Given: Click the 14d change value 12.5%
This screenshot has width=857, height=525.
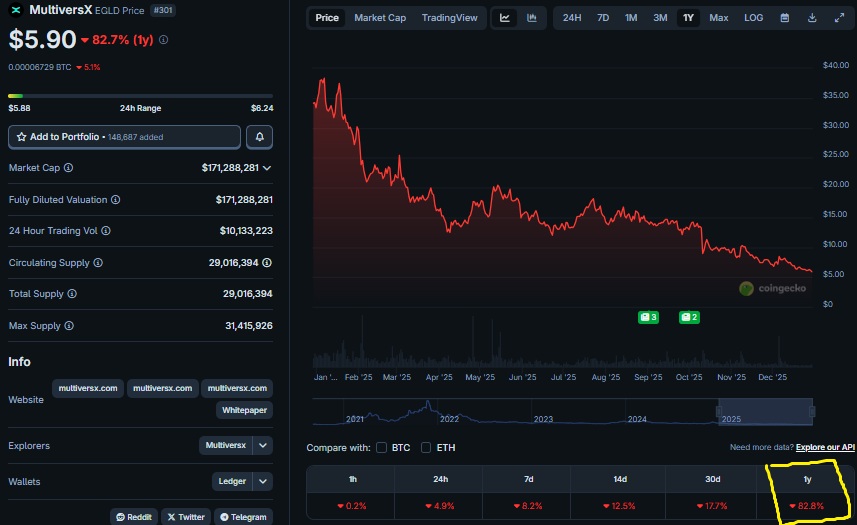Looking at the screenshot, I should (x=619, y=506).
